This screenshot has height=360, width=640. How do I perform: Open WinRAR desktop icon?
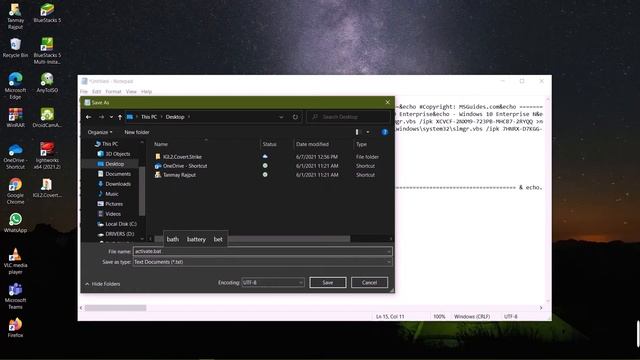tap(16, 118)
